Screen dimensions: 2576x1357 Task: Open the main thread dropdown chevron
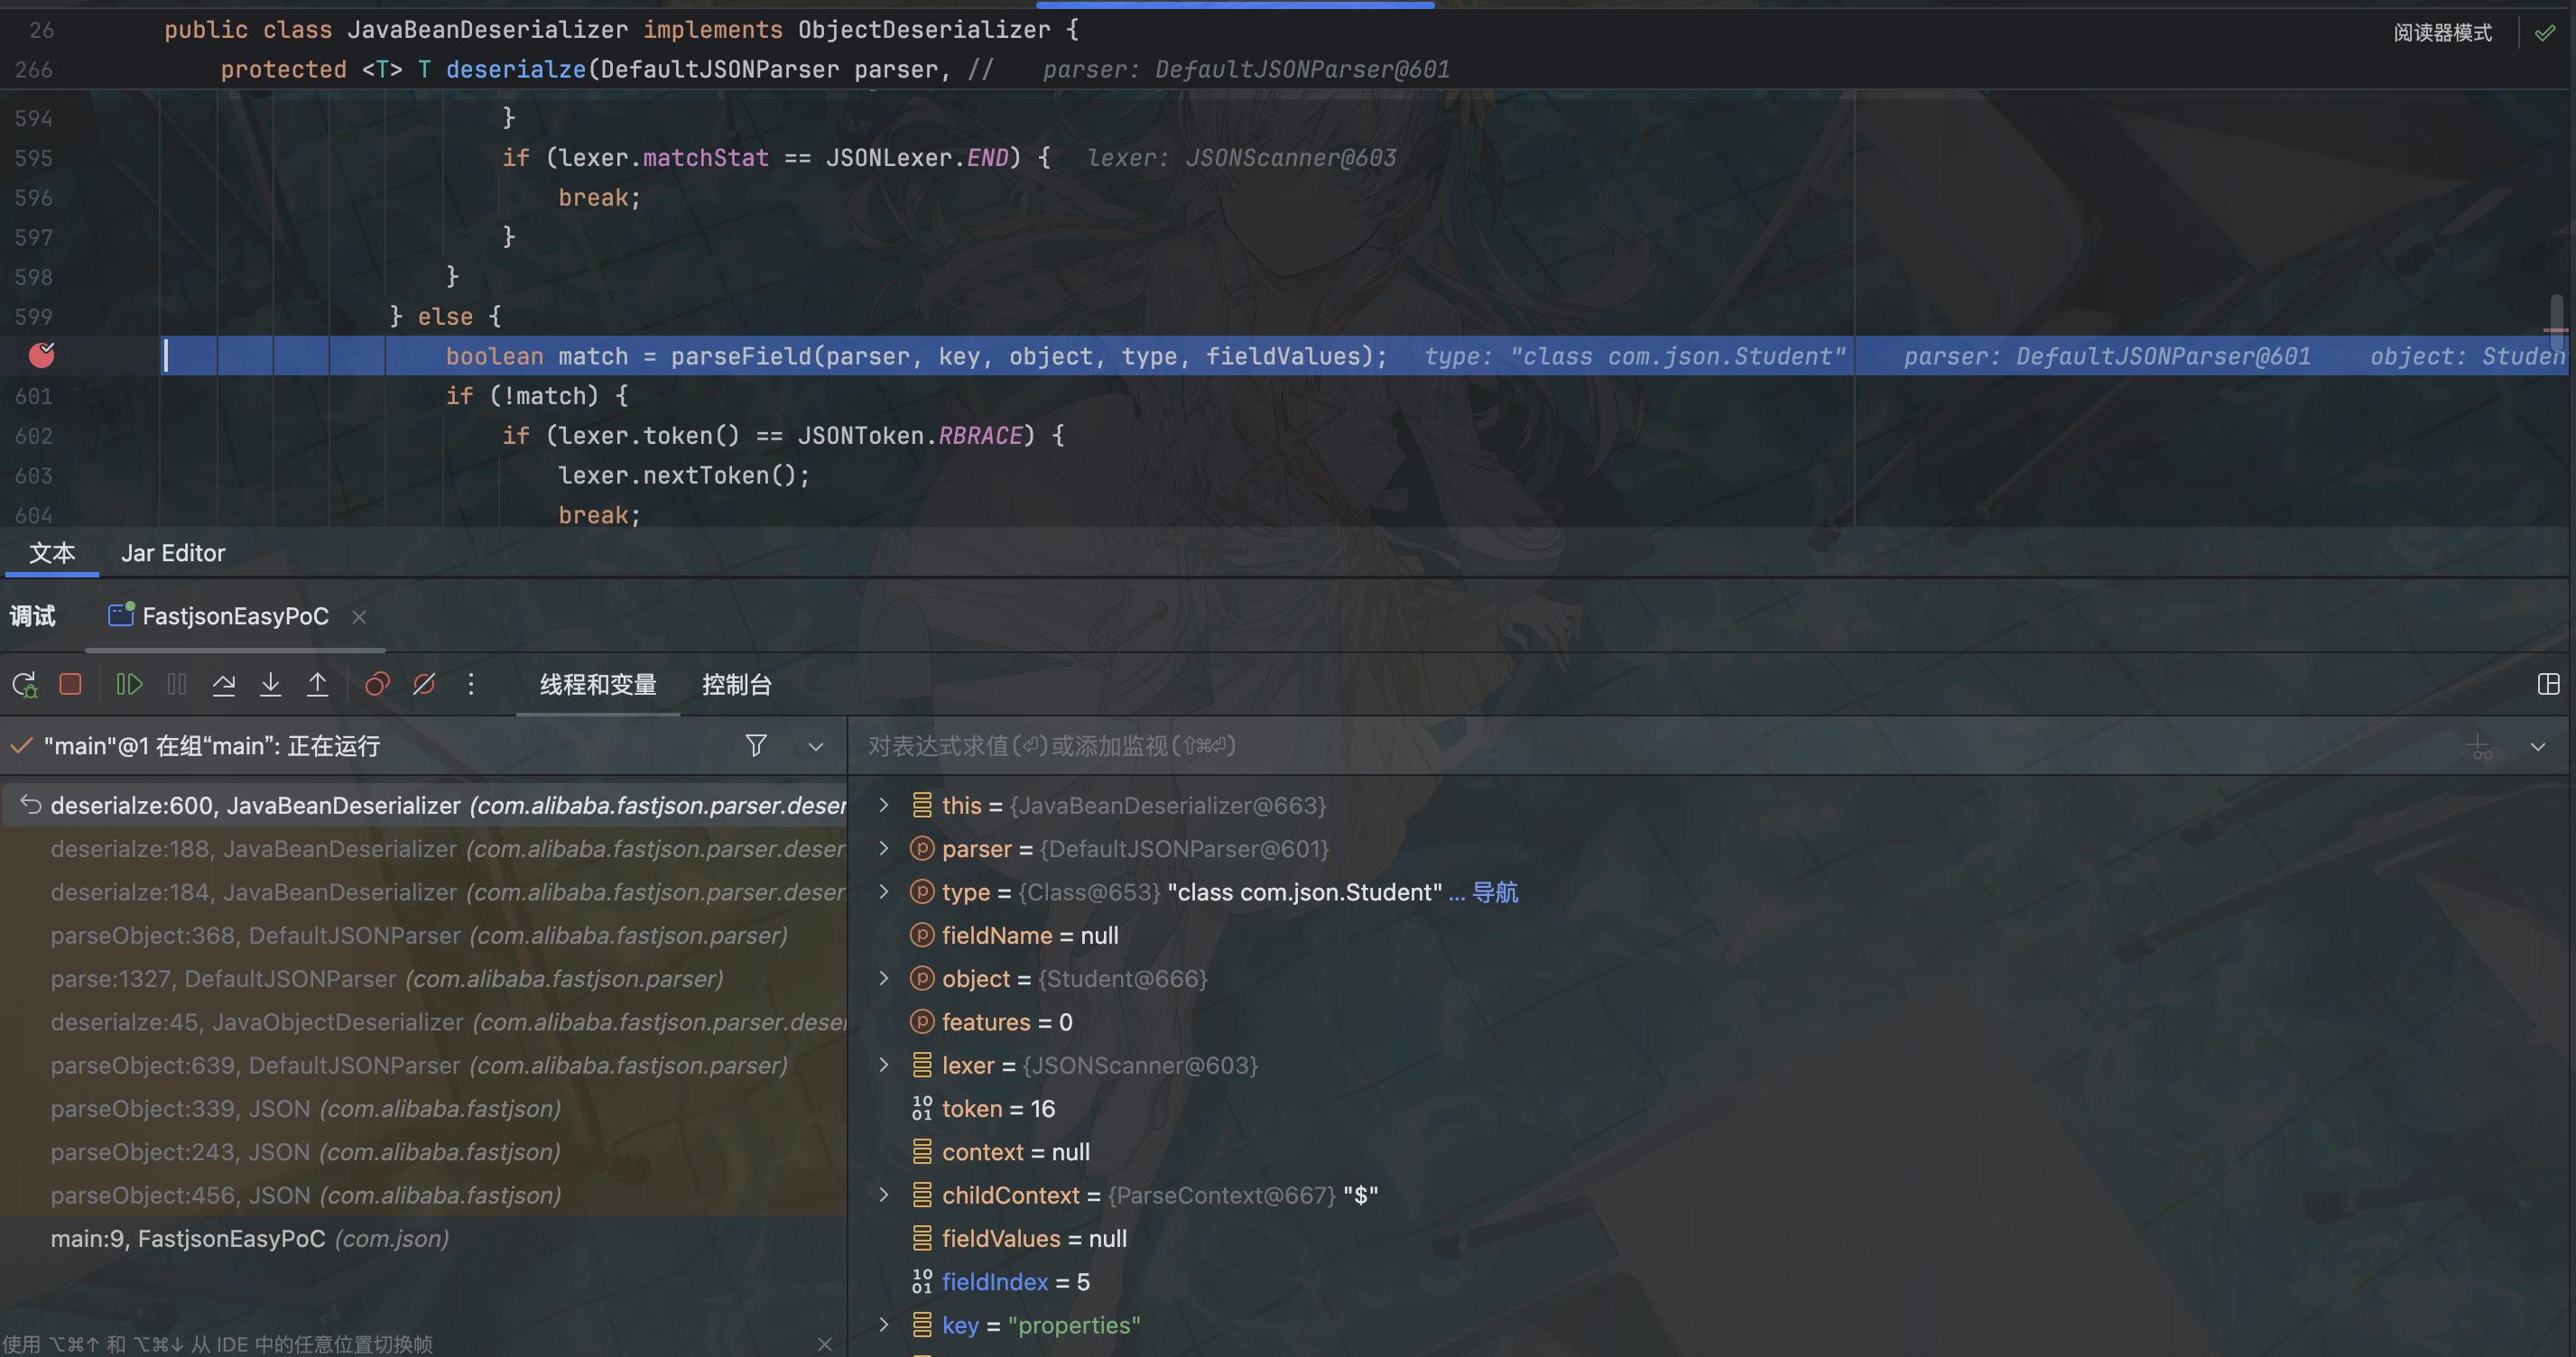tap(815, 747)
